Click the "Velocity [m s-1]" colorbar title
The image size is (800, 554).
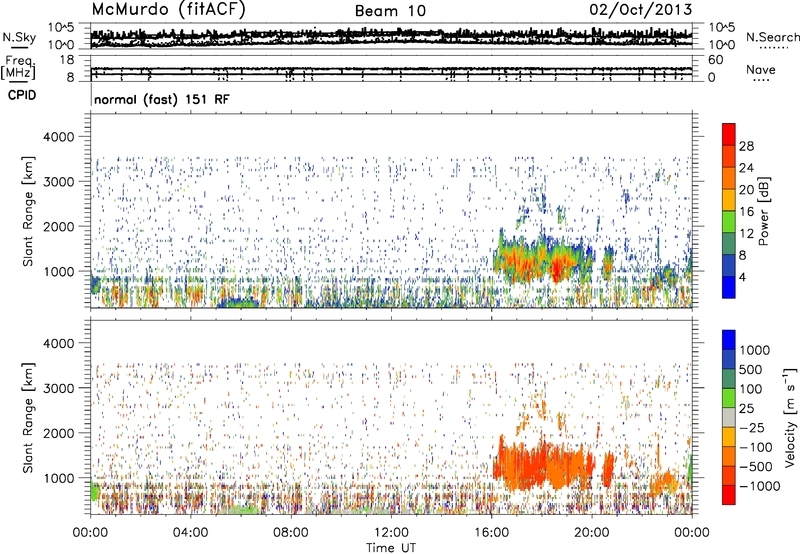791,417
